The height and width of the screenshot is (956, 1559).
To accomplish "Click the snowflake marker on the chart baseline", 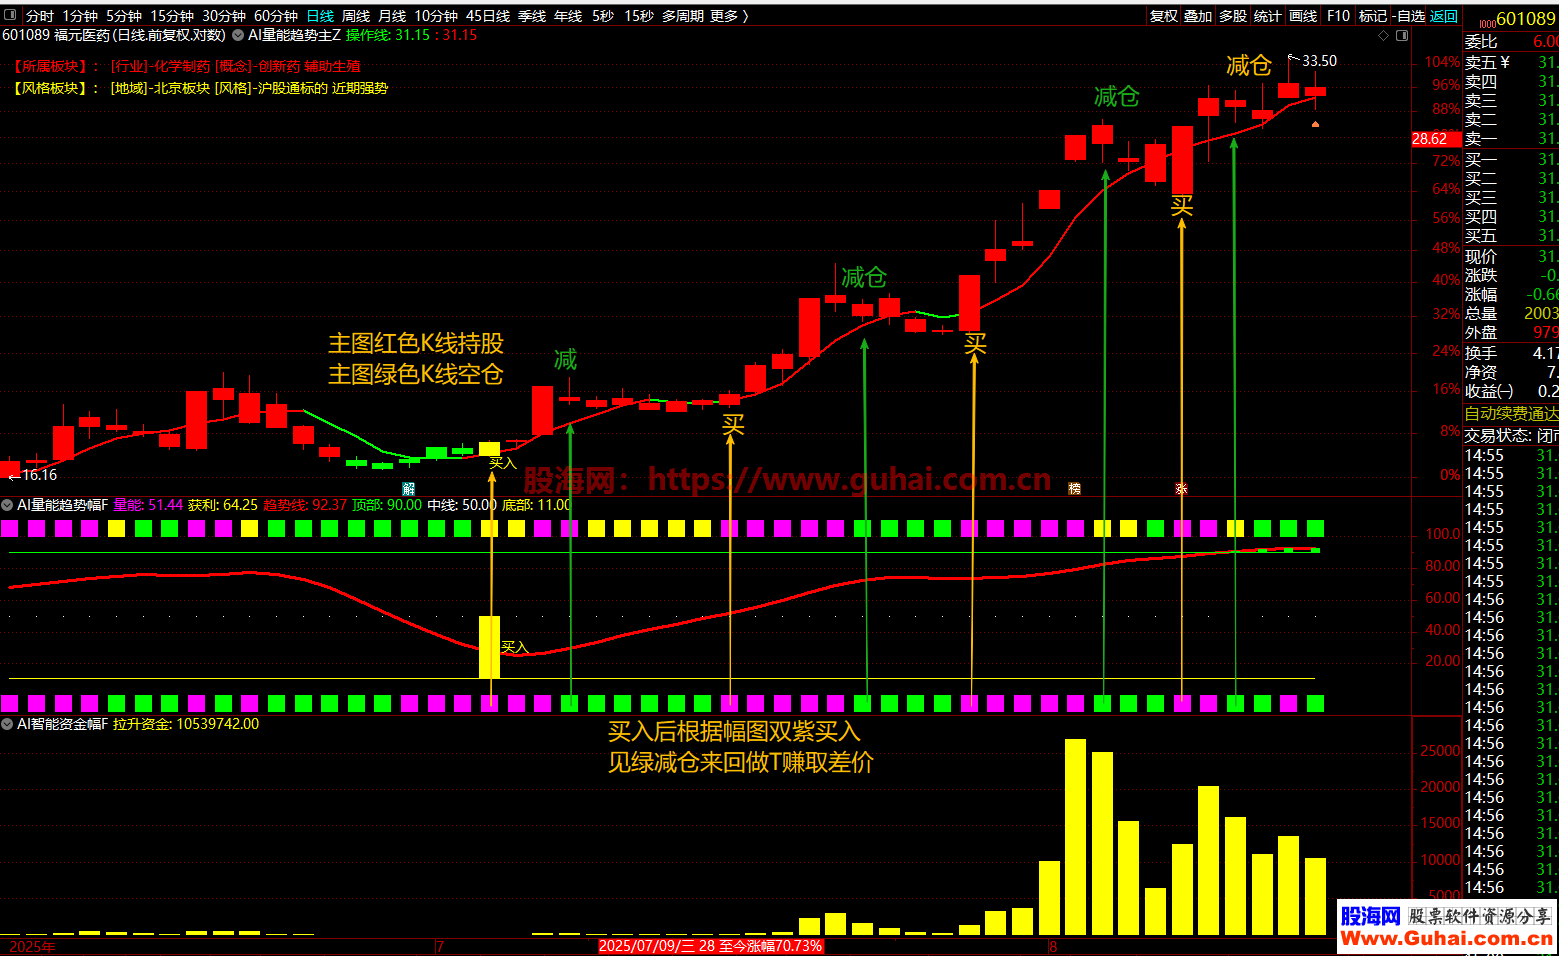I will click(x=1181, y=489).
